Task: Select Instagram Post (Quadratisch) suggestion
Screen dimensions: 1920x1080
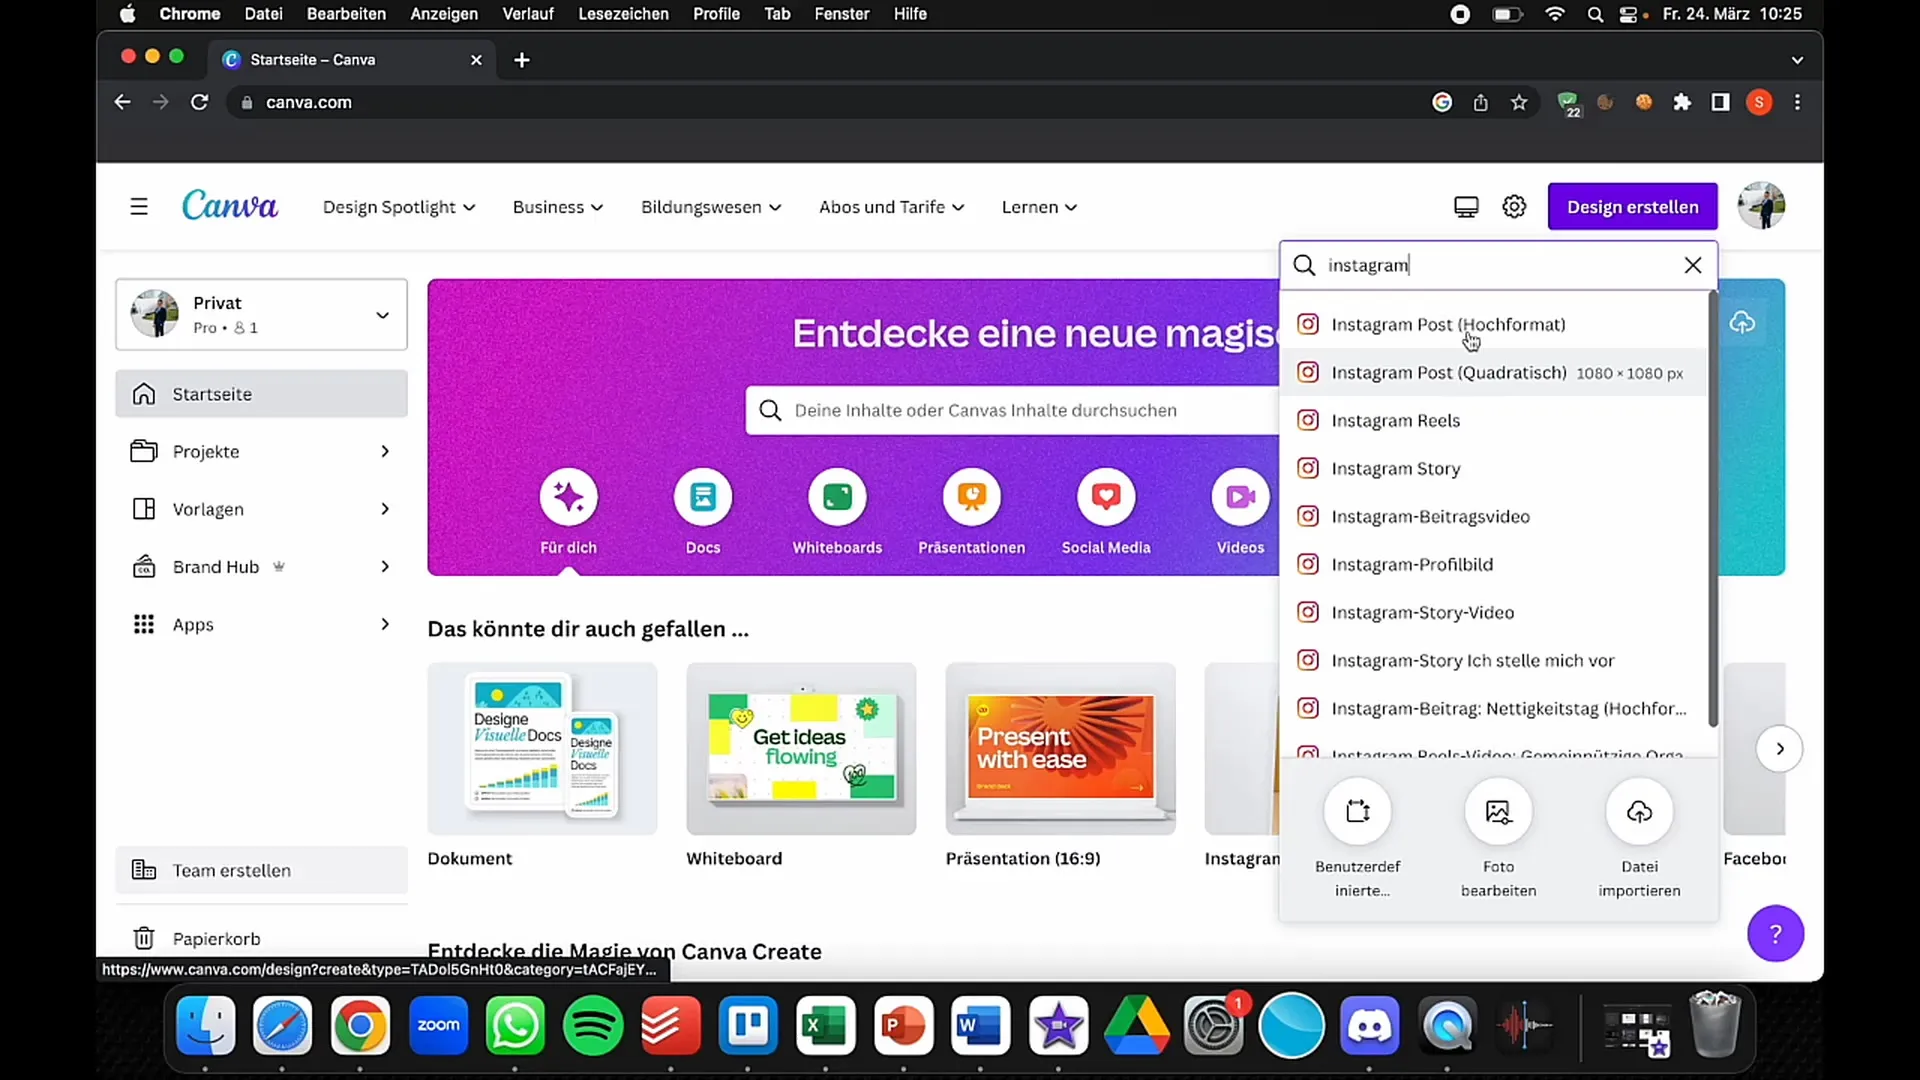Action: (x=1493, y=372)
